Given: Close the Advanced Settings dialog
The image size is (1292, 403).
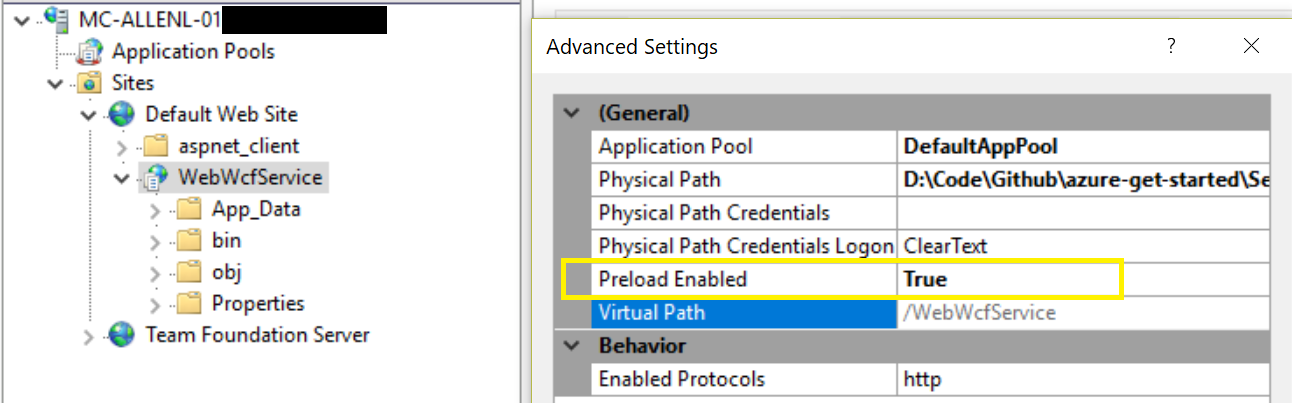Looking at the screenshot, I should (x=1251, y=46).
